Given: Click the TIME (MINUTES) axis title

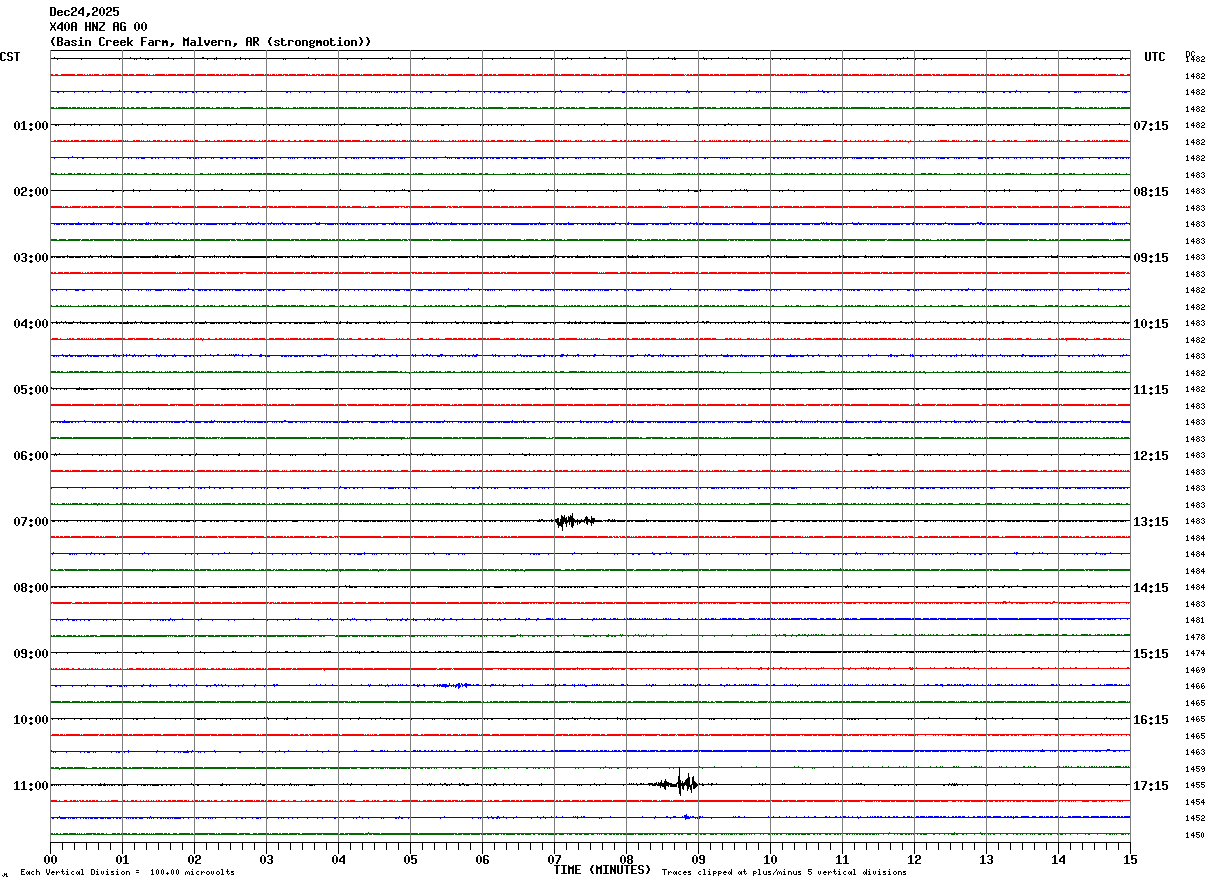Looking at the screenshot, I should tap(602, 870).
